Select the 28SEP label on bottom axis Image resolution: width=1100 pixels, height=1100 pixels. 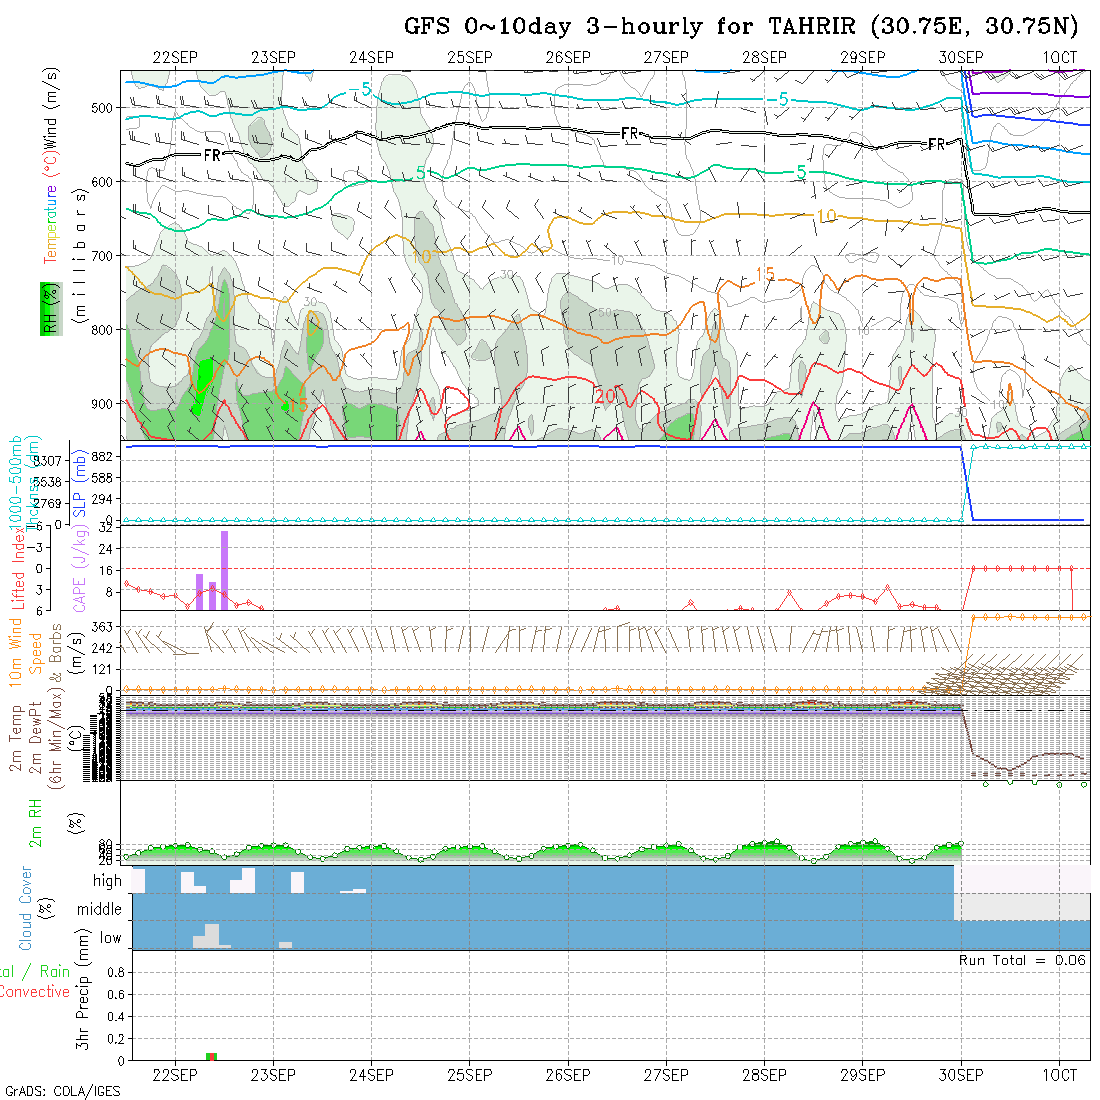pyautogui.click(x=764, y=1074)
